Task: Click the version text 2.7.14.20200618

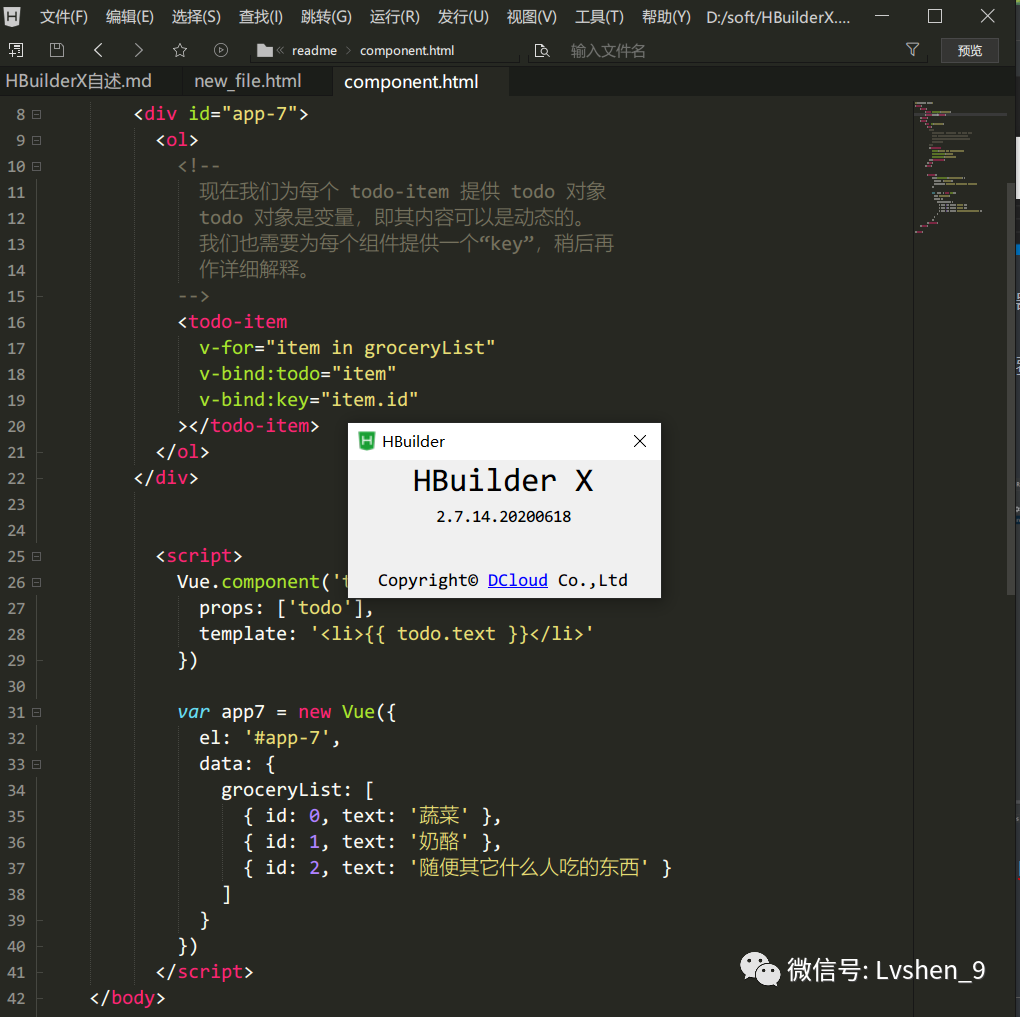Action: (x=503, y=517)
